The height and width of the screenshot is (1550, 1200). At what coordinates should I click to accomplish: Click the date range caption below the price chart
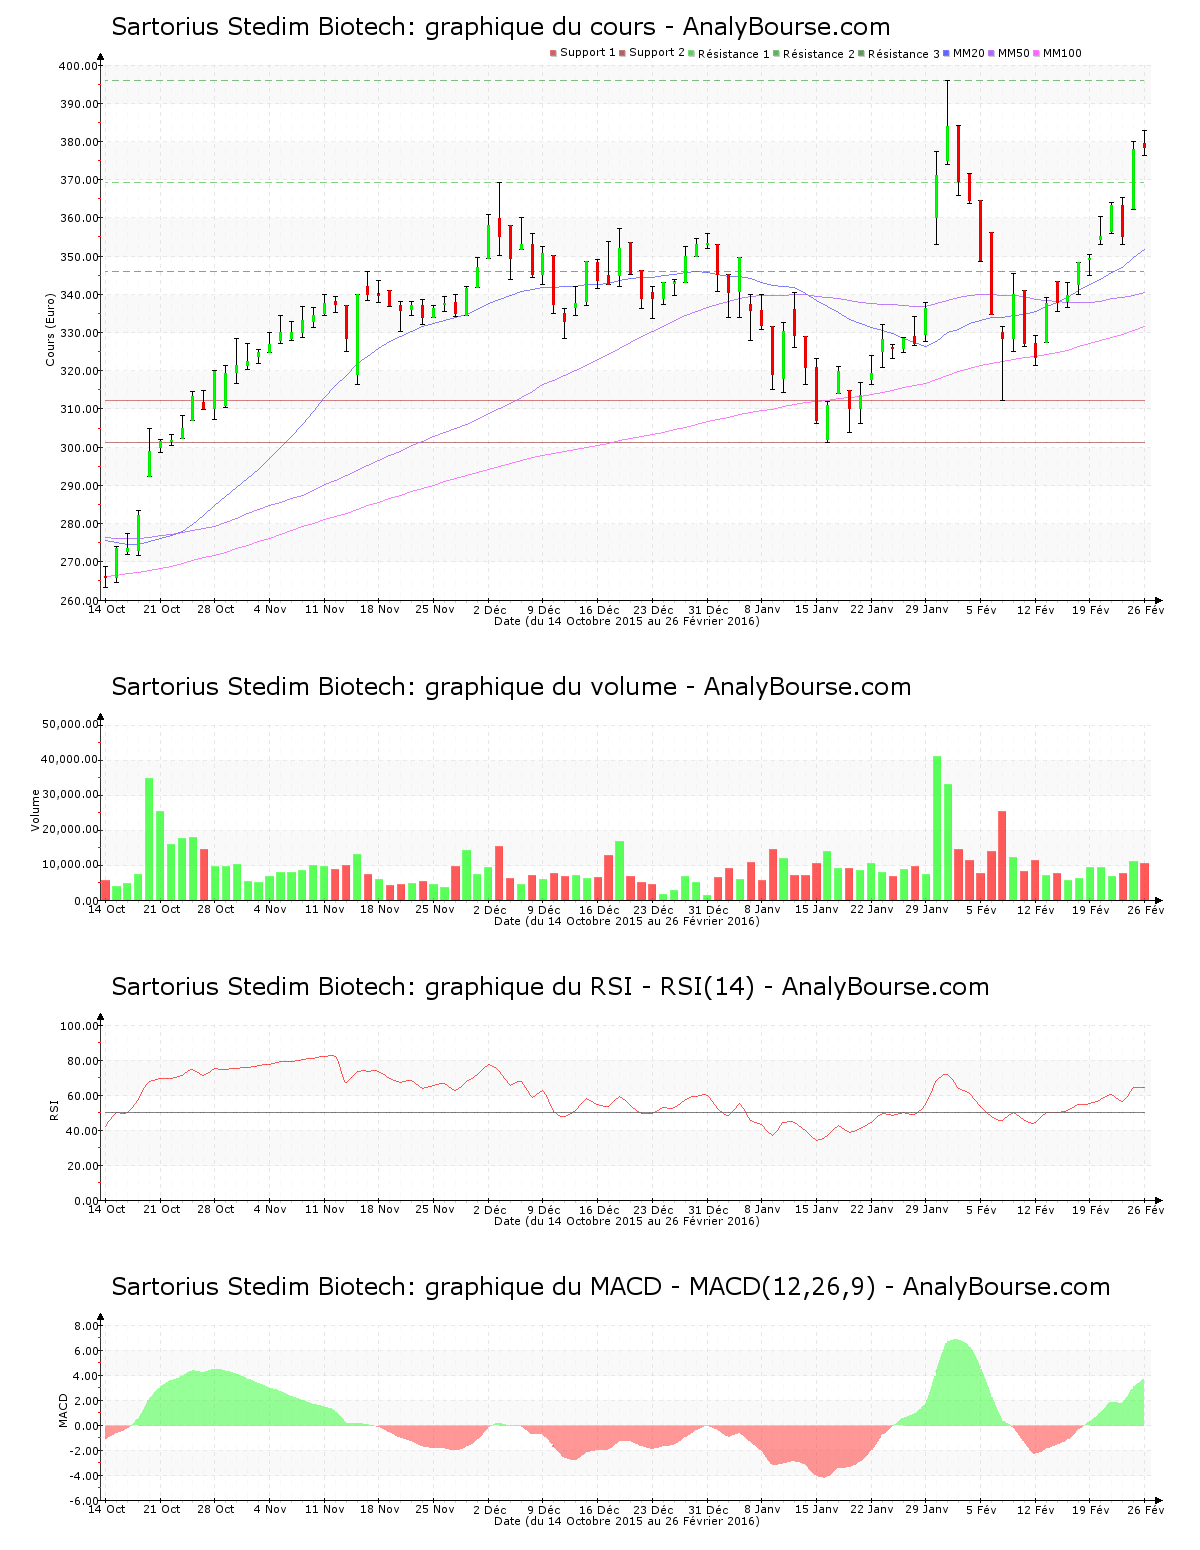click(627, 621)
